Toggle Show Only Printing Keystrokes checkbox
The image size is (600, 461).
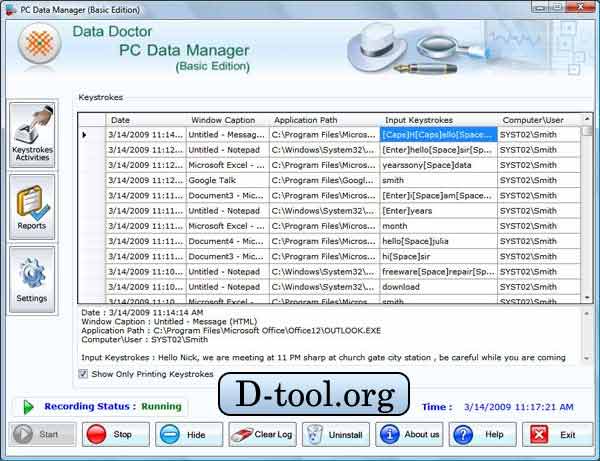[x=83, y=374]
